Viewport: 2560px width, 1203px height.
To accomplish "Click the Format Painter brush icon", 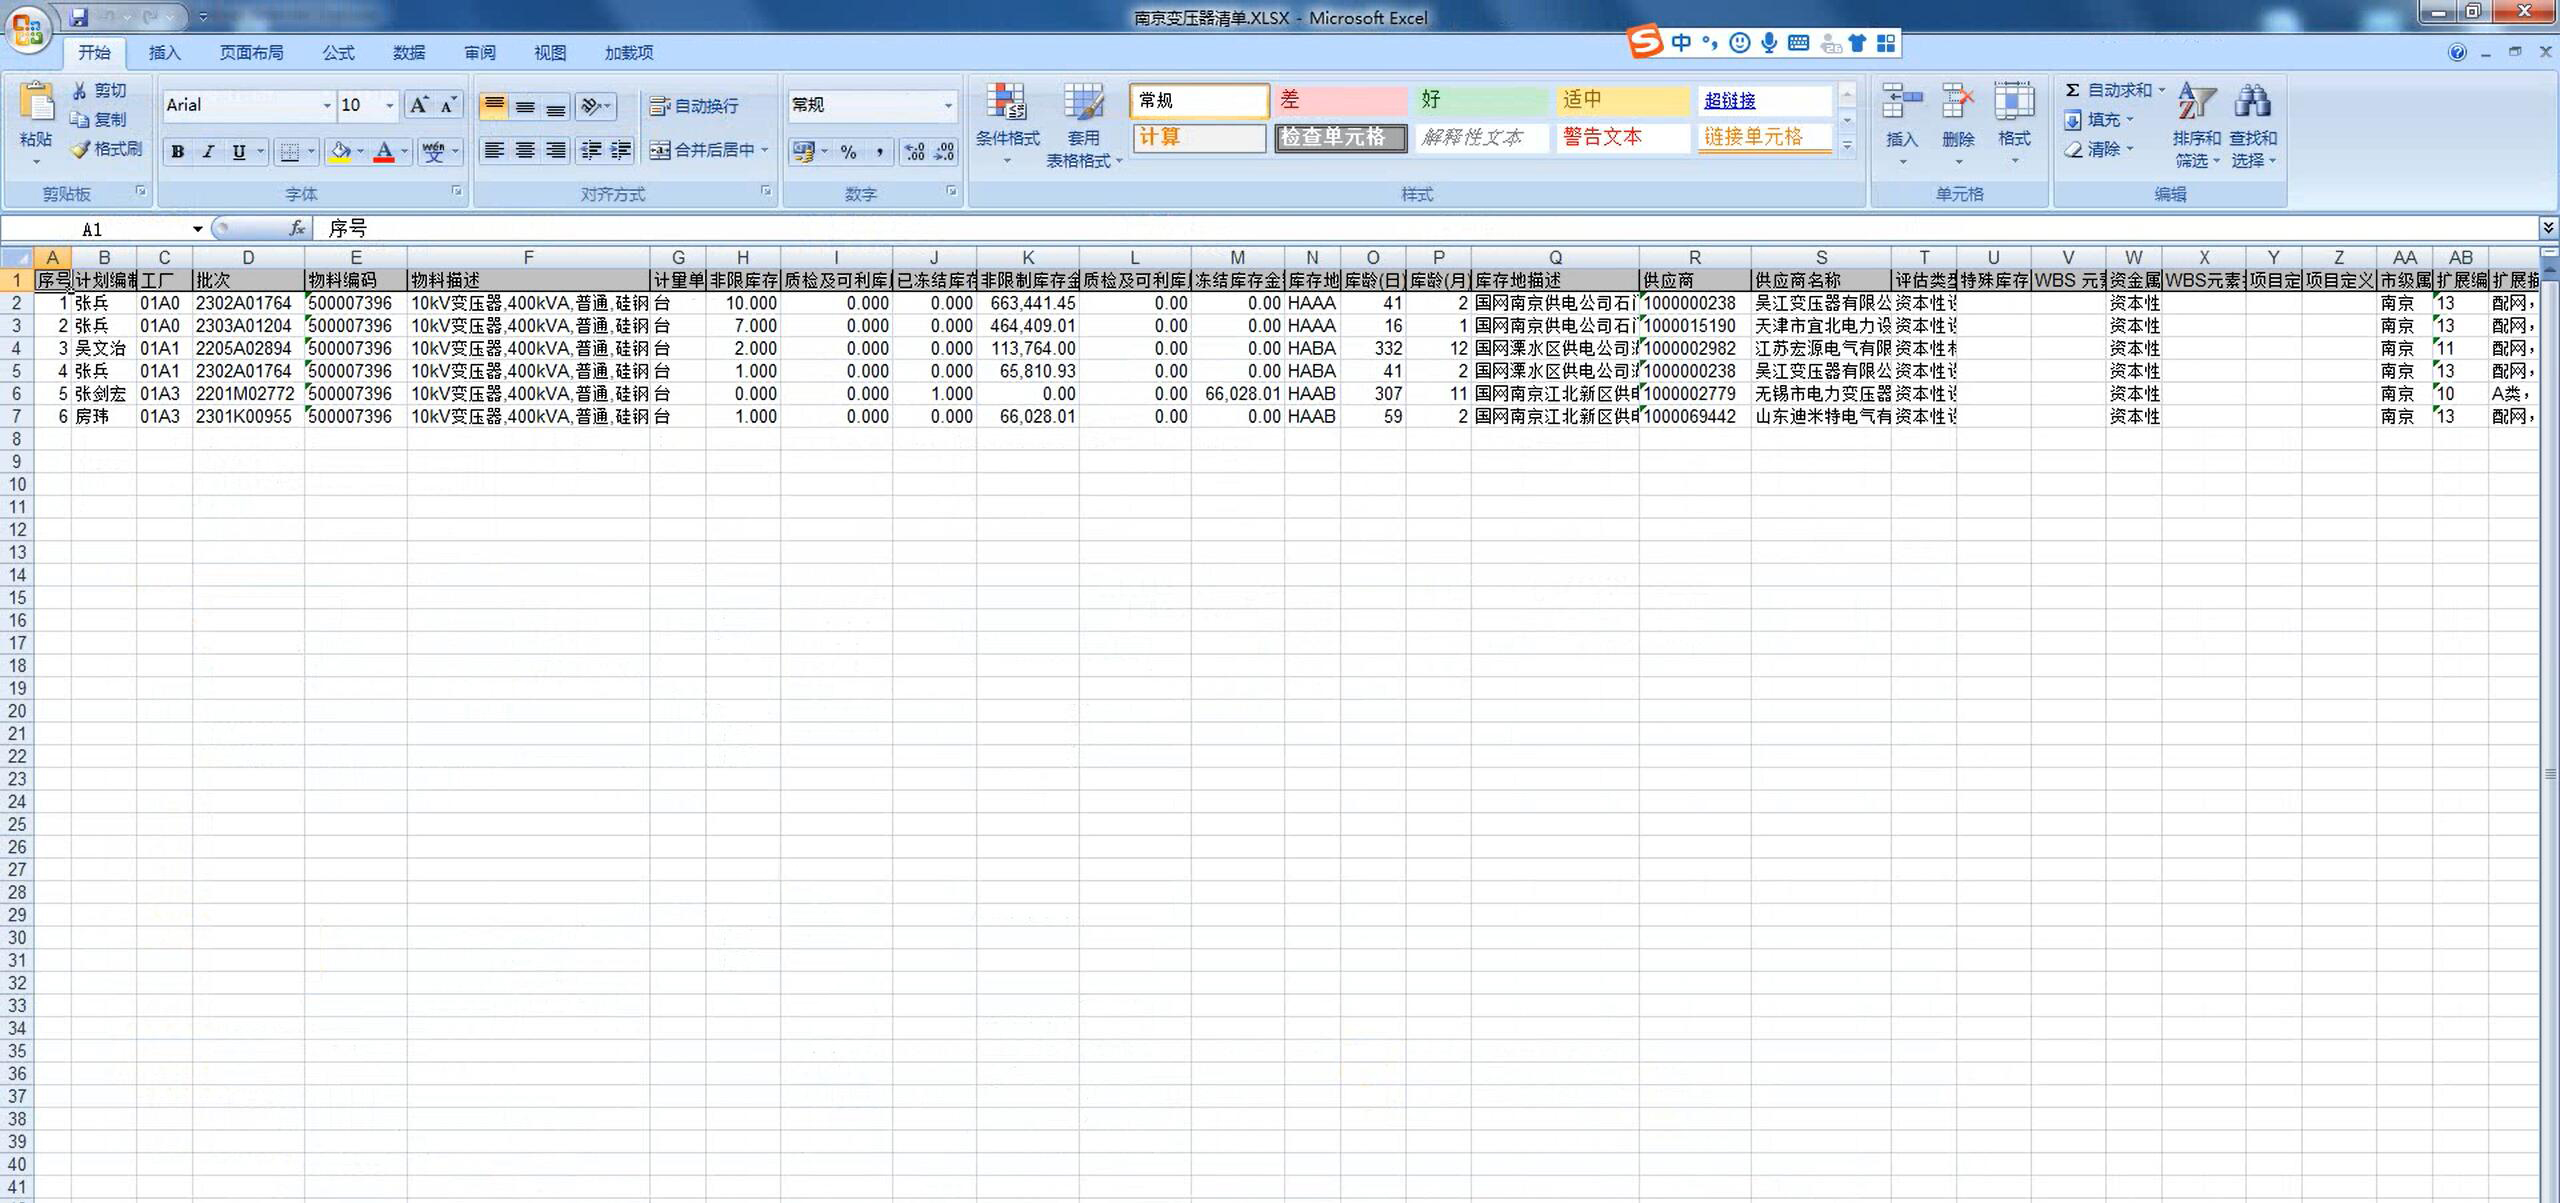I will (81, 149).
